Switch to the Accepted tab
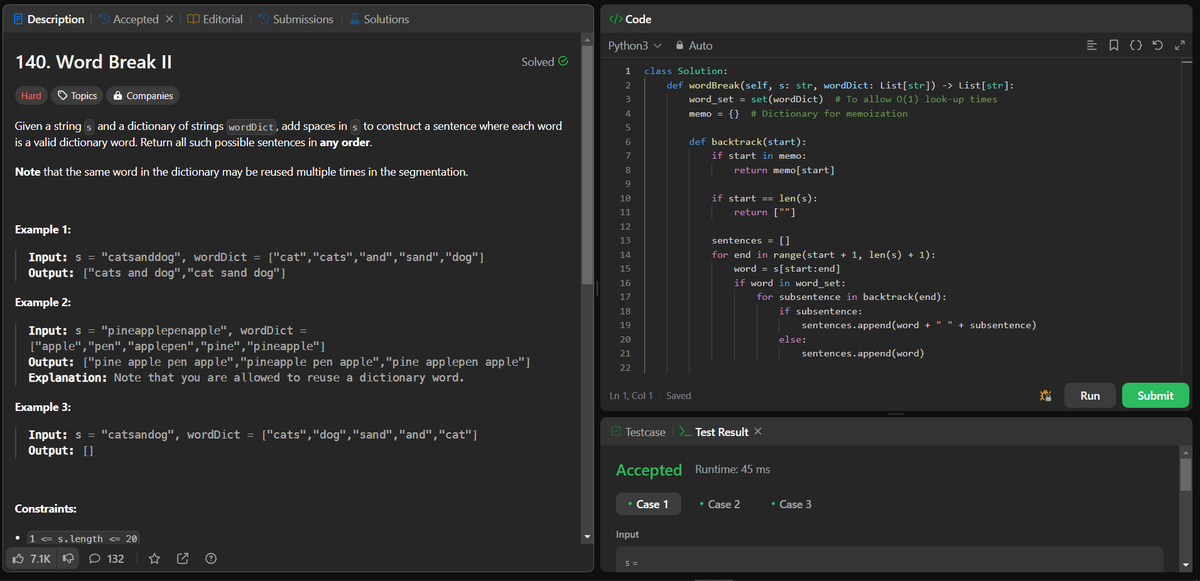This screenshot has height=581, width=1200. (x=128, y=19)
